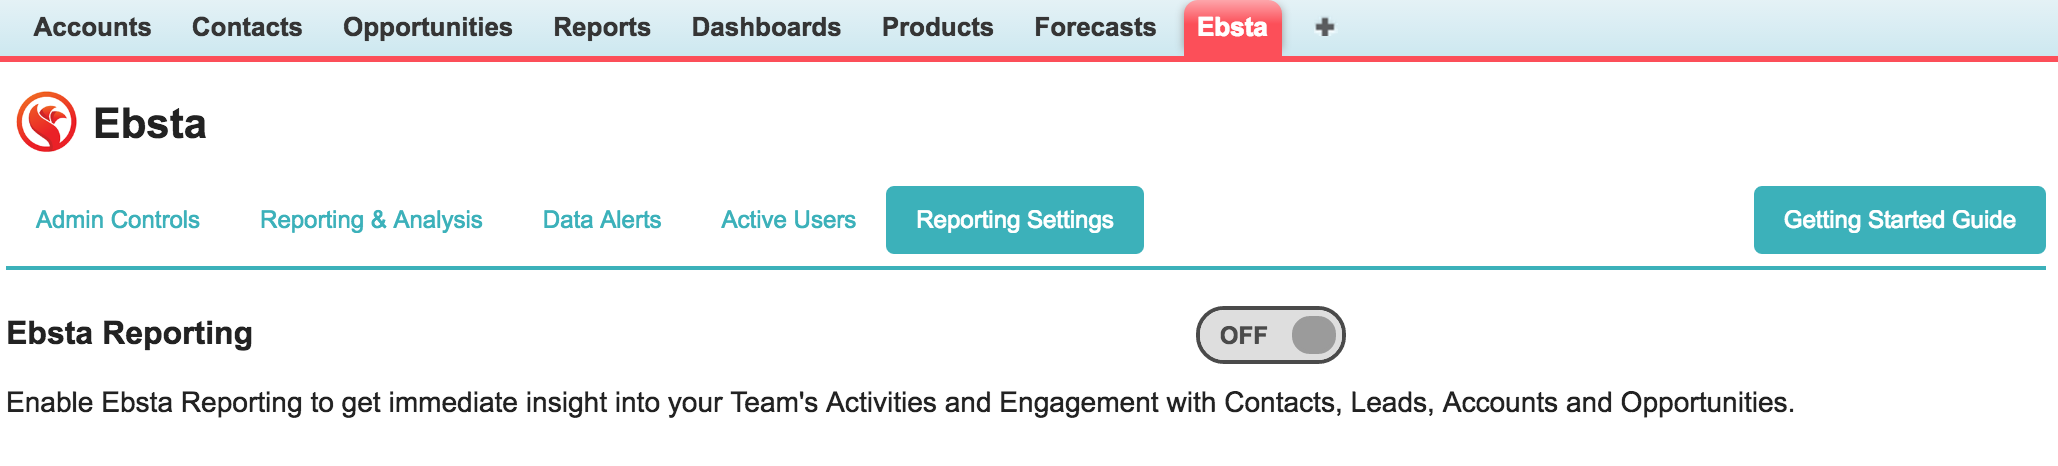Click the plus icon to add tab
The width and height of the screenshot is (2058, 466).
(1325, 27)
